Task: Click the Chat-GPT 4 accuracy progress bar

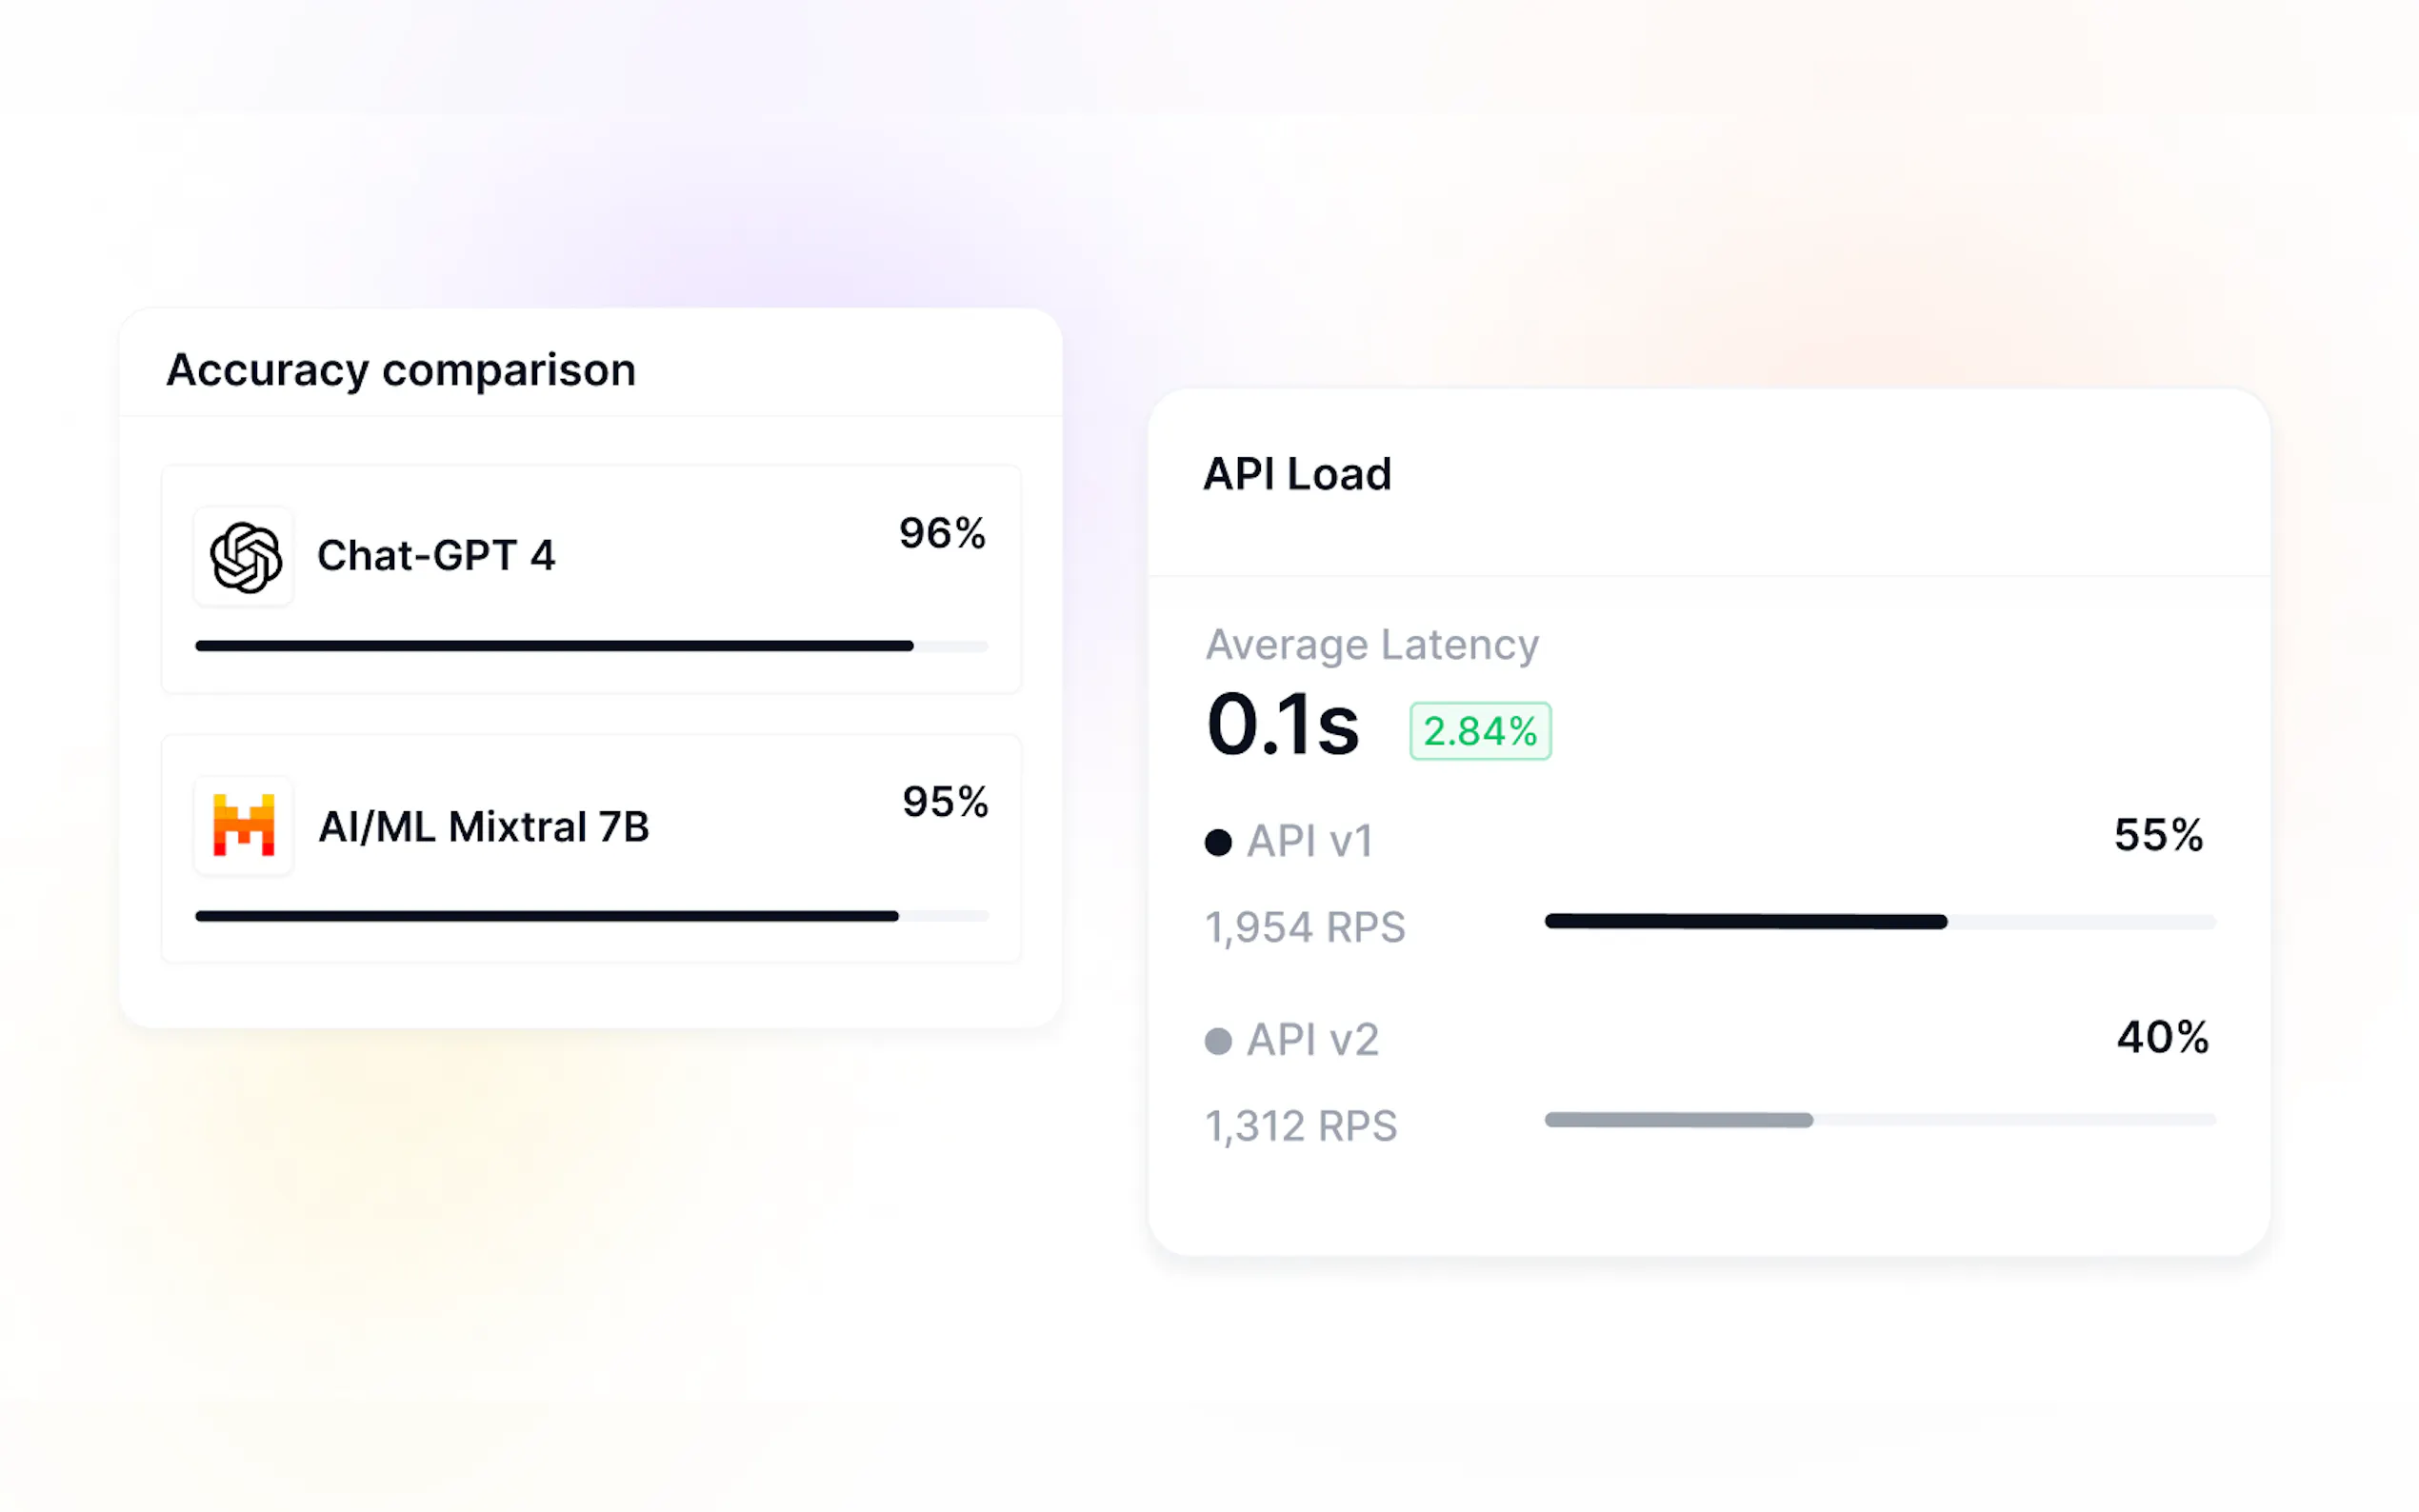Action: coord(591,646)
